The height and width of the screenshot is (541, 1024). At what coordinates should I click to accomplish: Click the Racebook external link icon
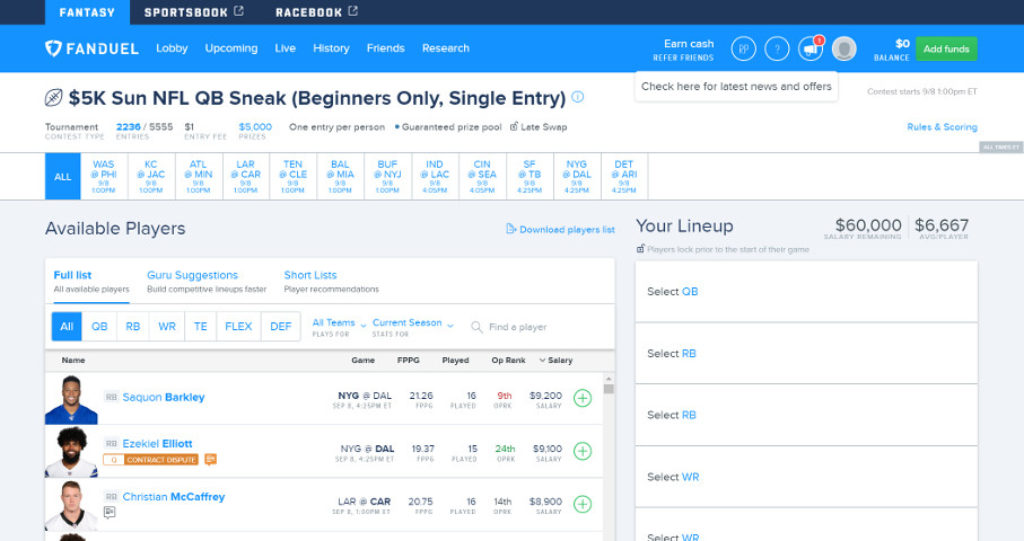pos(353,11)
